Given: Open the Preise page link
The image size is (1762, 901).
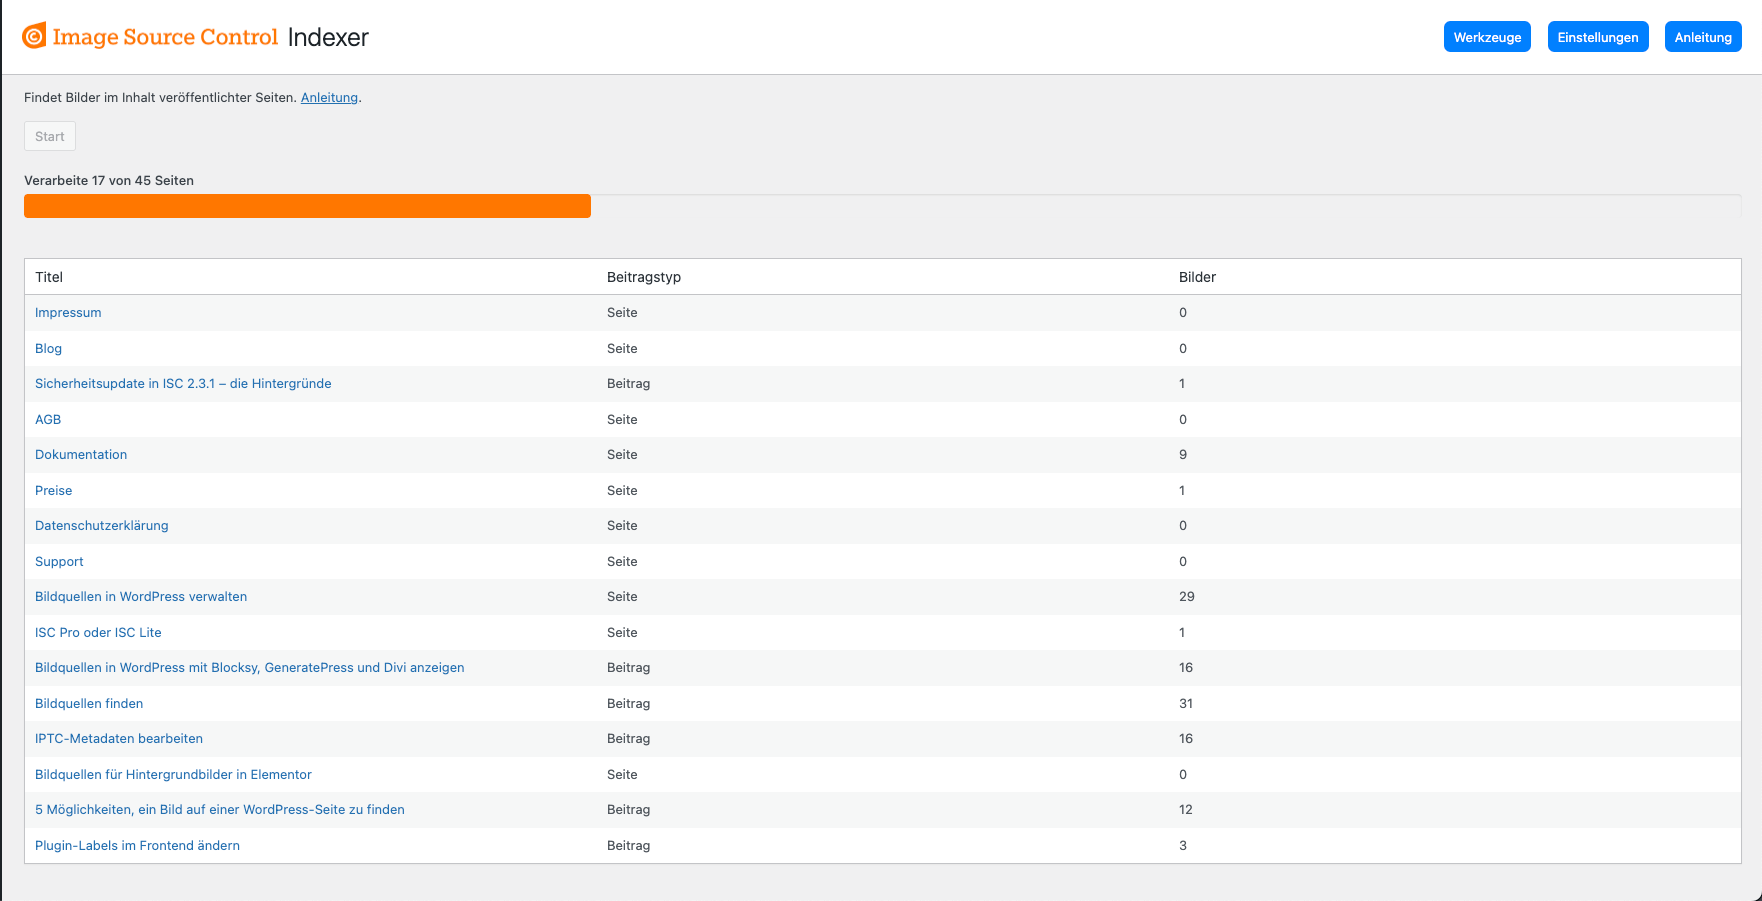Looking at the screenshot, I should pos(53,491).
